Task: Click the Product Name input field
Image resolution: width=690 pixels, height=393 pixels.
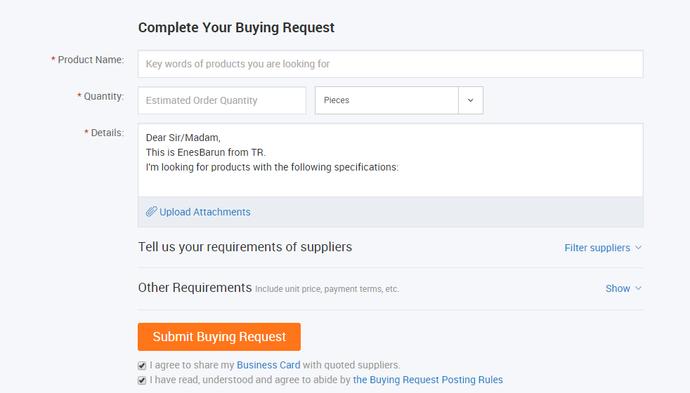Action: (390, 64)
